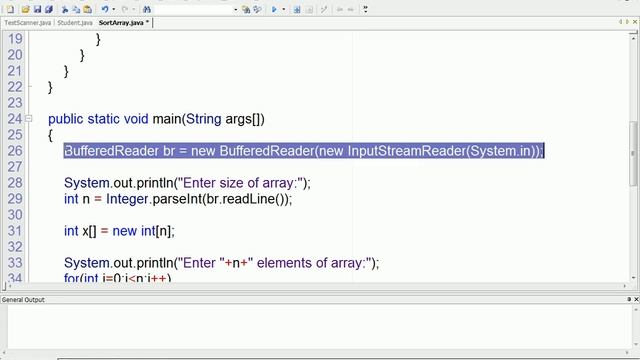Open the Find dialog with the binoculars icon
The width and height of the screenshot is (640, 360).
147,9
